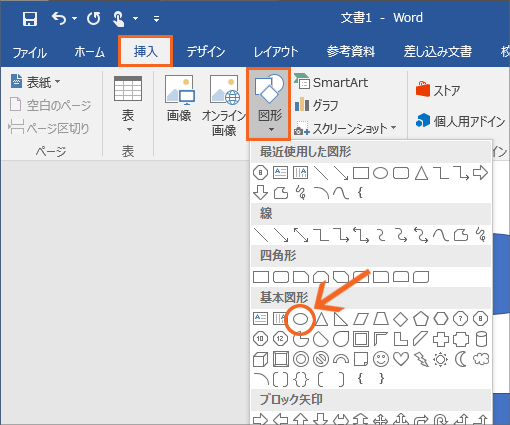Select the straight line in 線 section
510x425 pixels.
pyautogui.click(x=261, y=235)
